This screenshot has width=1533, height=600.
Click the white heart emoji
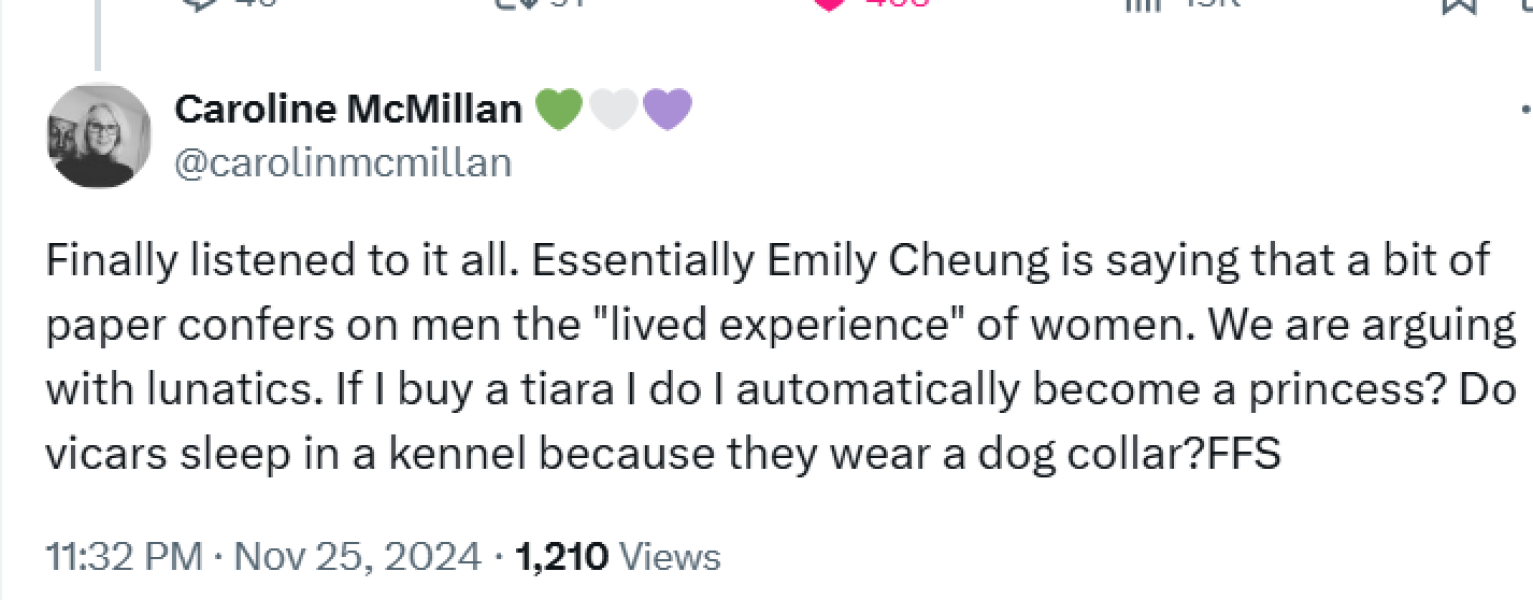coord(614,110)
